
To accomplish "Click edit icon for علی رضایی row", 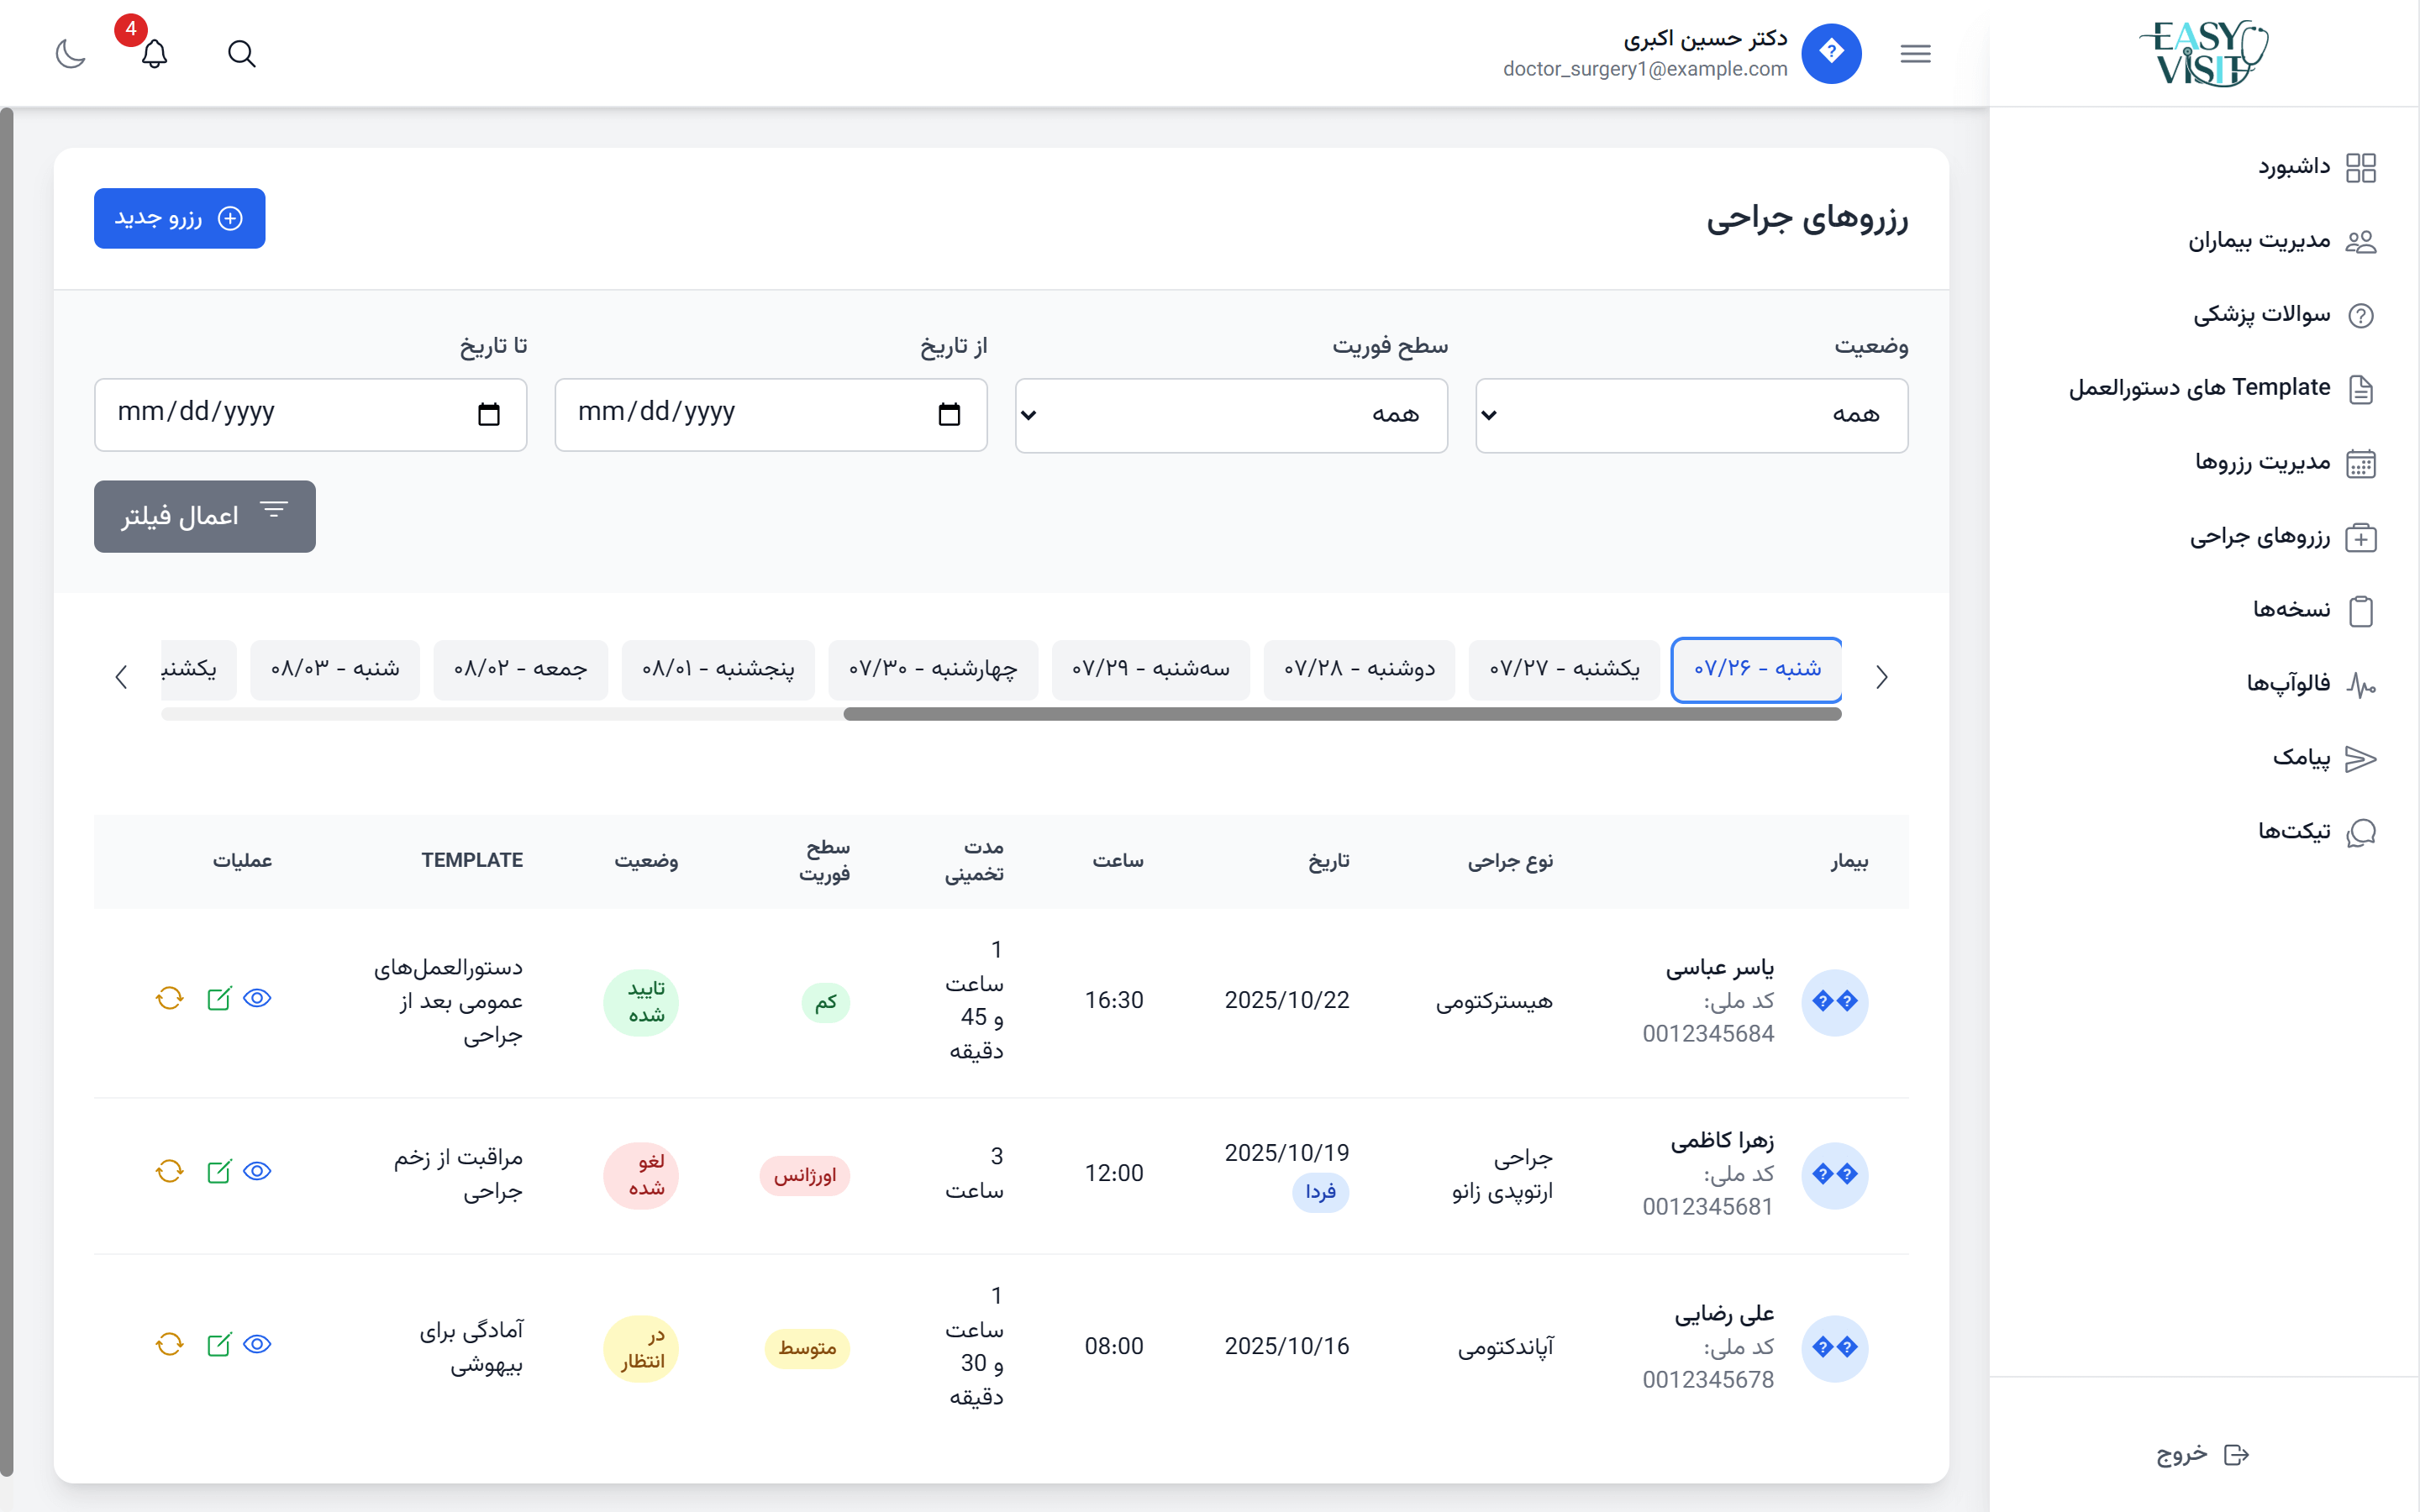I will pyautogui.click(x=218, y=1344).
